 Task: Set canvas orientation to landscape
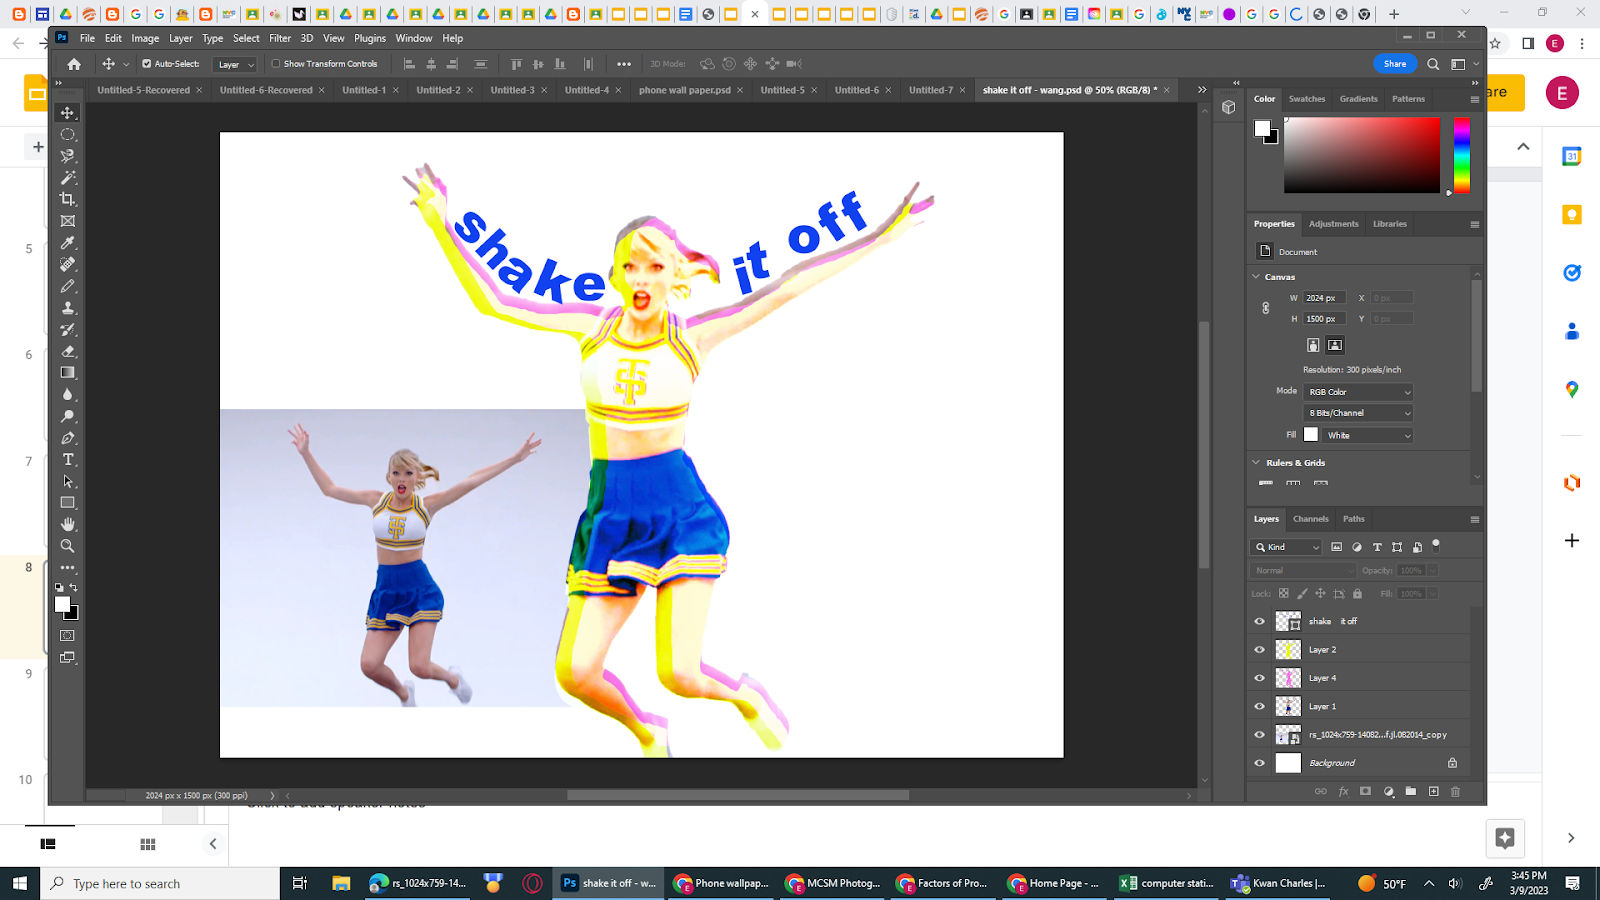pyautogui.click(x=1335, y=345)
